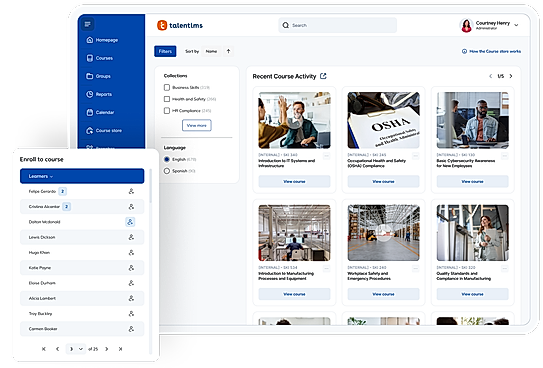The height and width of the screenshot is (368, 543).
Task: View course Basic Cybersecurity Awareness
Action: tap(473, 181)
